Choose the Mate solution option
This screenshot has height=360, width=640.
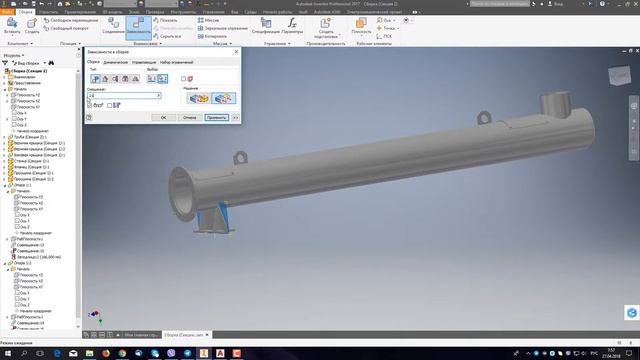tap(199, 98)
